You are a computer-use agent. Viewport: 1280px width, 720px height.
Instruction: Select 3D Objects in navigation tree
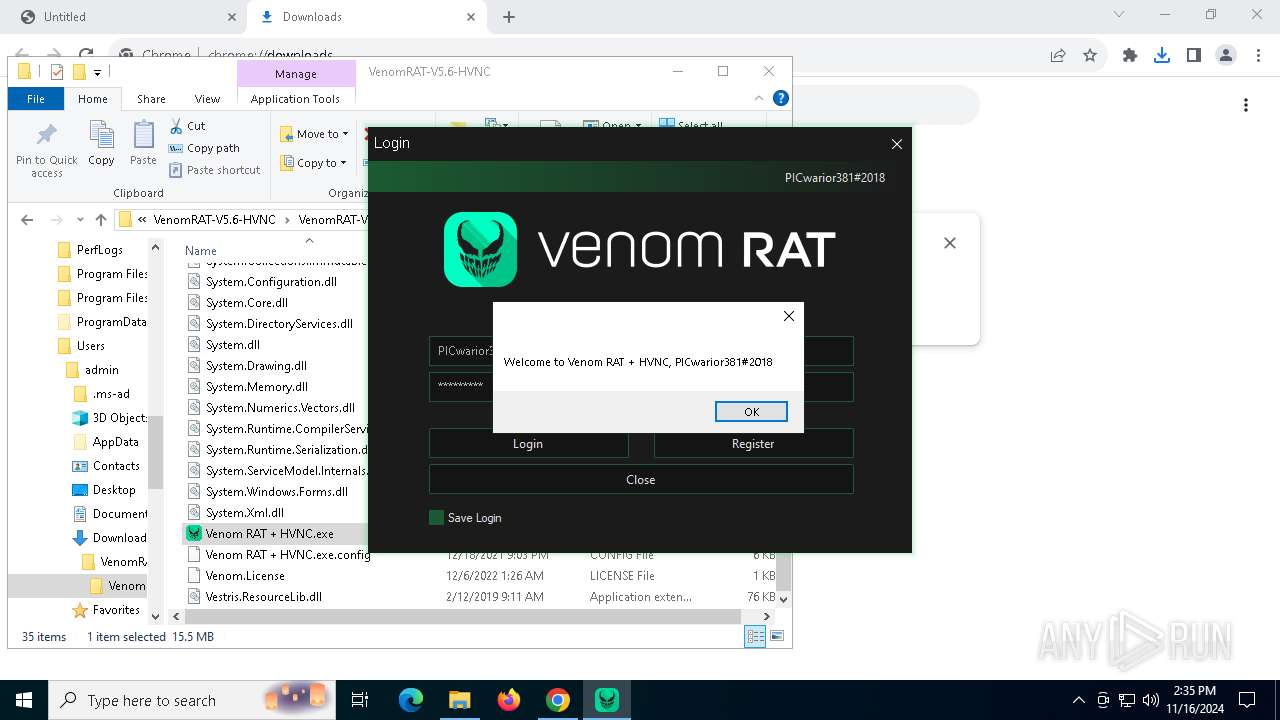point(110,418)
